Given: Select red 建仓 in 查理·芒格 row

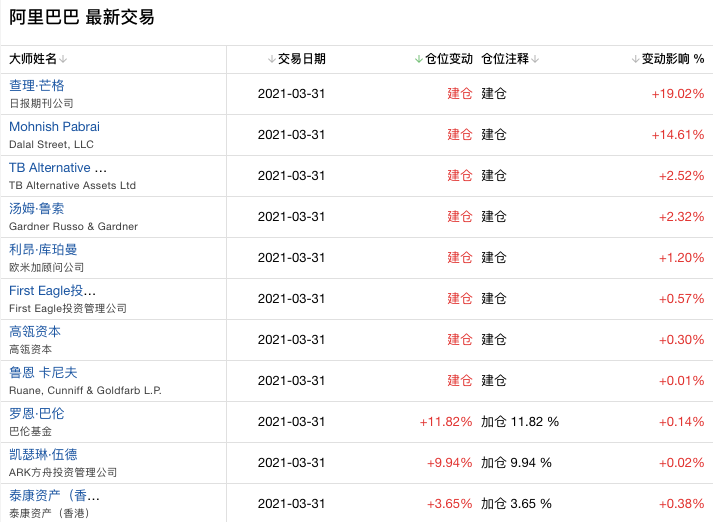Looking at the screenshot, I should [460, 94].
